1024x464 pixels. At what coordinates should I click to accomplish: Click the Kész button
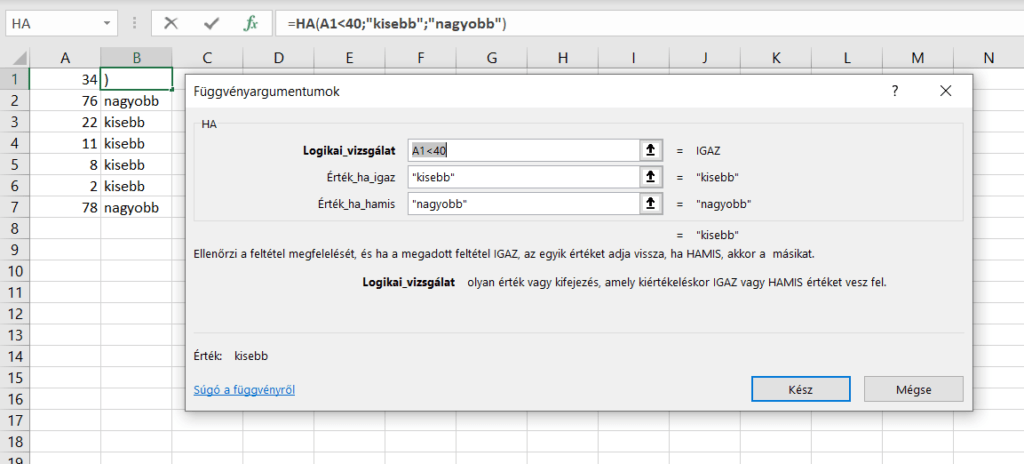pyautogui.click(x=801, y=389)
